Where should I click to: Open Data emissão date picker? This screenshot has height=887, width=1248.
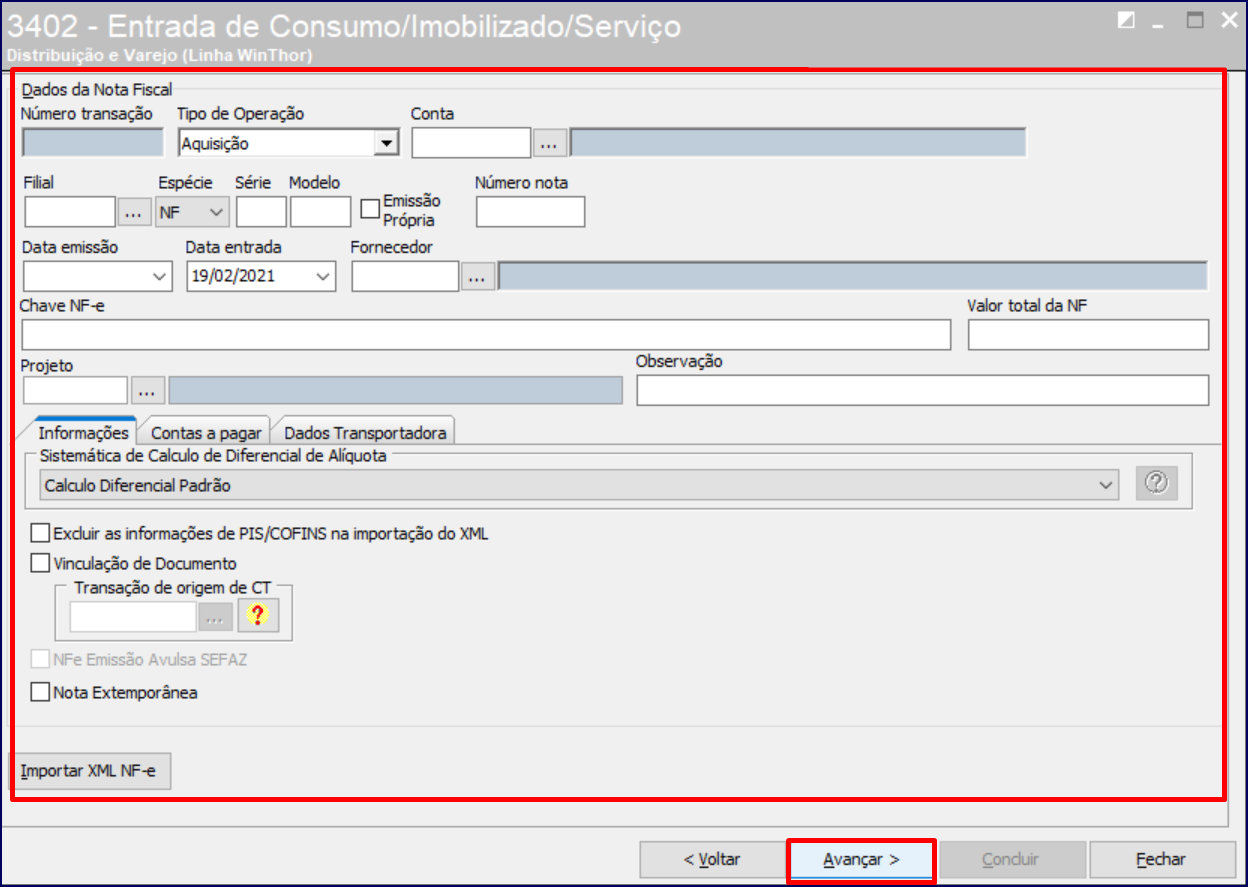point(158,277)
